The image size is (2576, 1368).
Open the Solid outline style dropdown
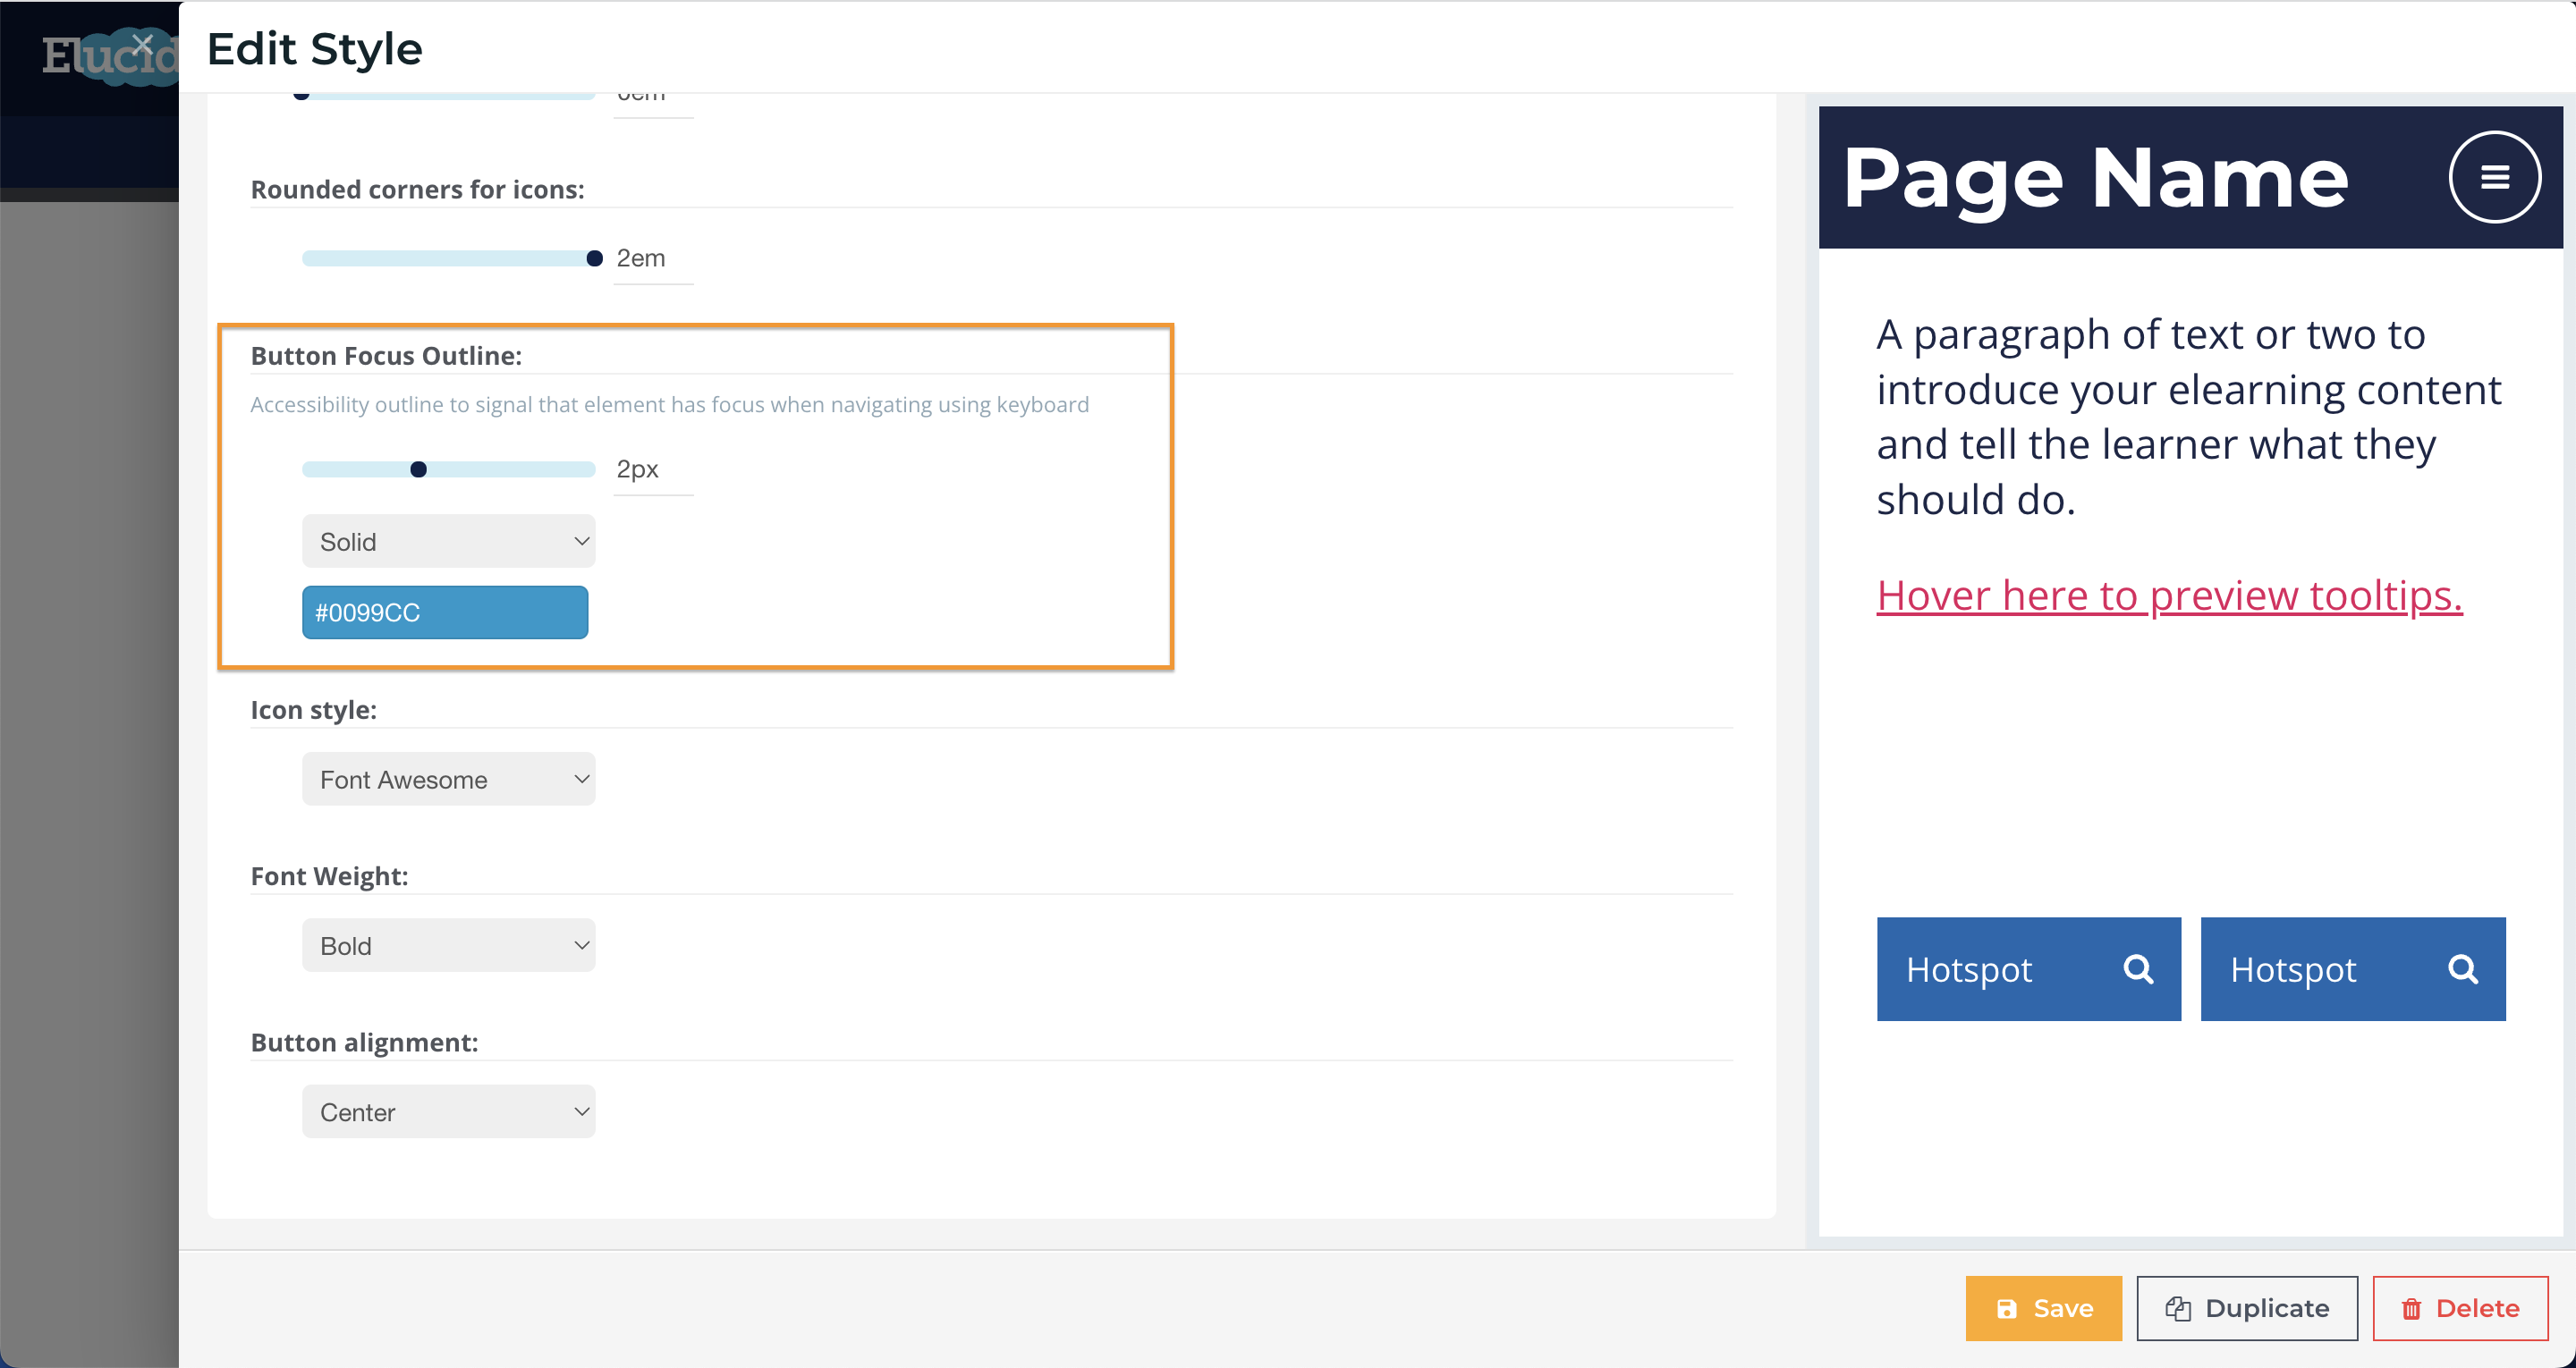(x=449, y=541)
